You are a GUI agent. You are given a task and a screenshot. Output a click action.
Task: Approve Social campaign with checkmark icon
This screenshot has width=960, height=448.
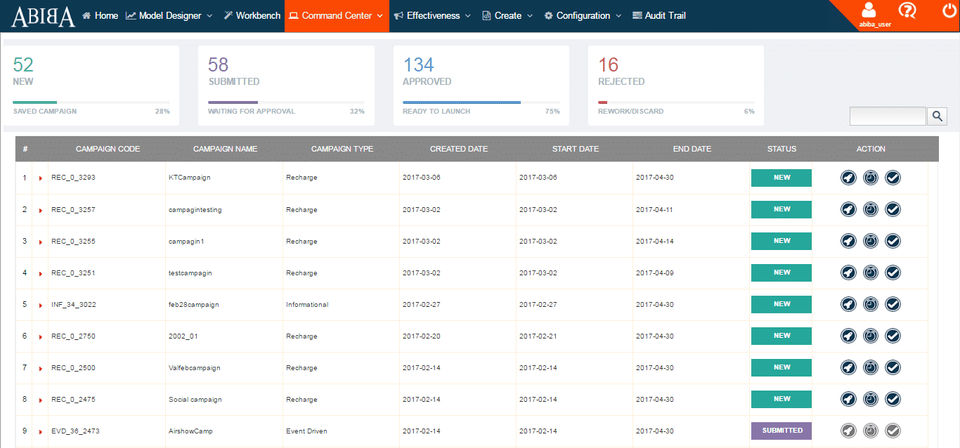pyautogui.click(x=893, y=399)
